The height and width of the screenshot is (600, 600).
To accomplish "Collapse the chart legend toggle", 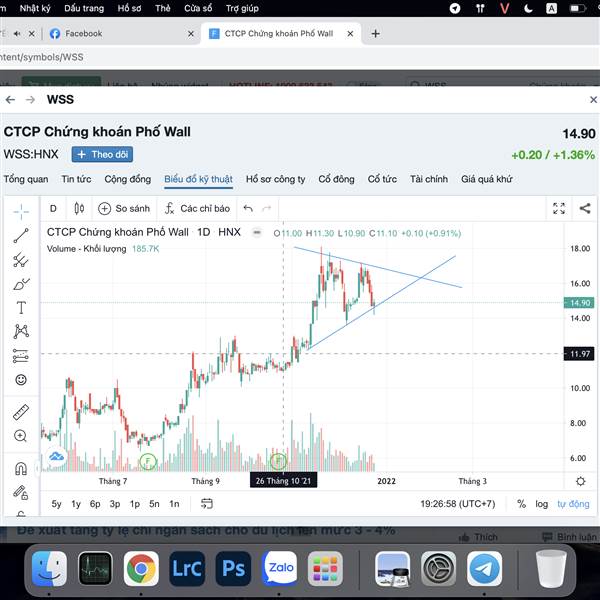I will 257,232.
